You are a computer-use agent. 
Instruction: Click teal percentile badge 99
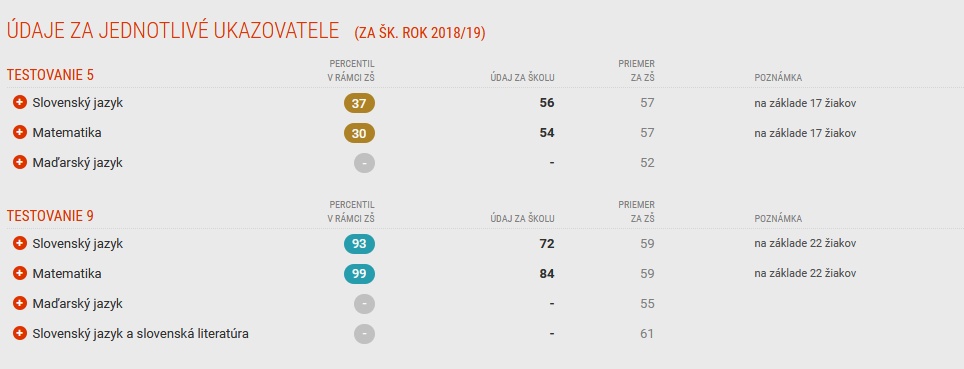click(x=359, y=274)
